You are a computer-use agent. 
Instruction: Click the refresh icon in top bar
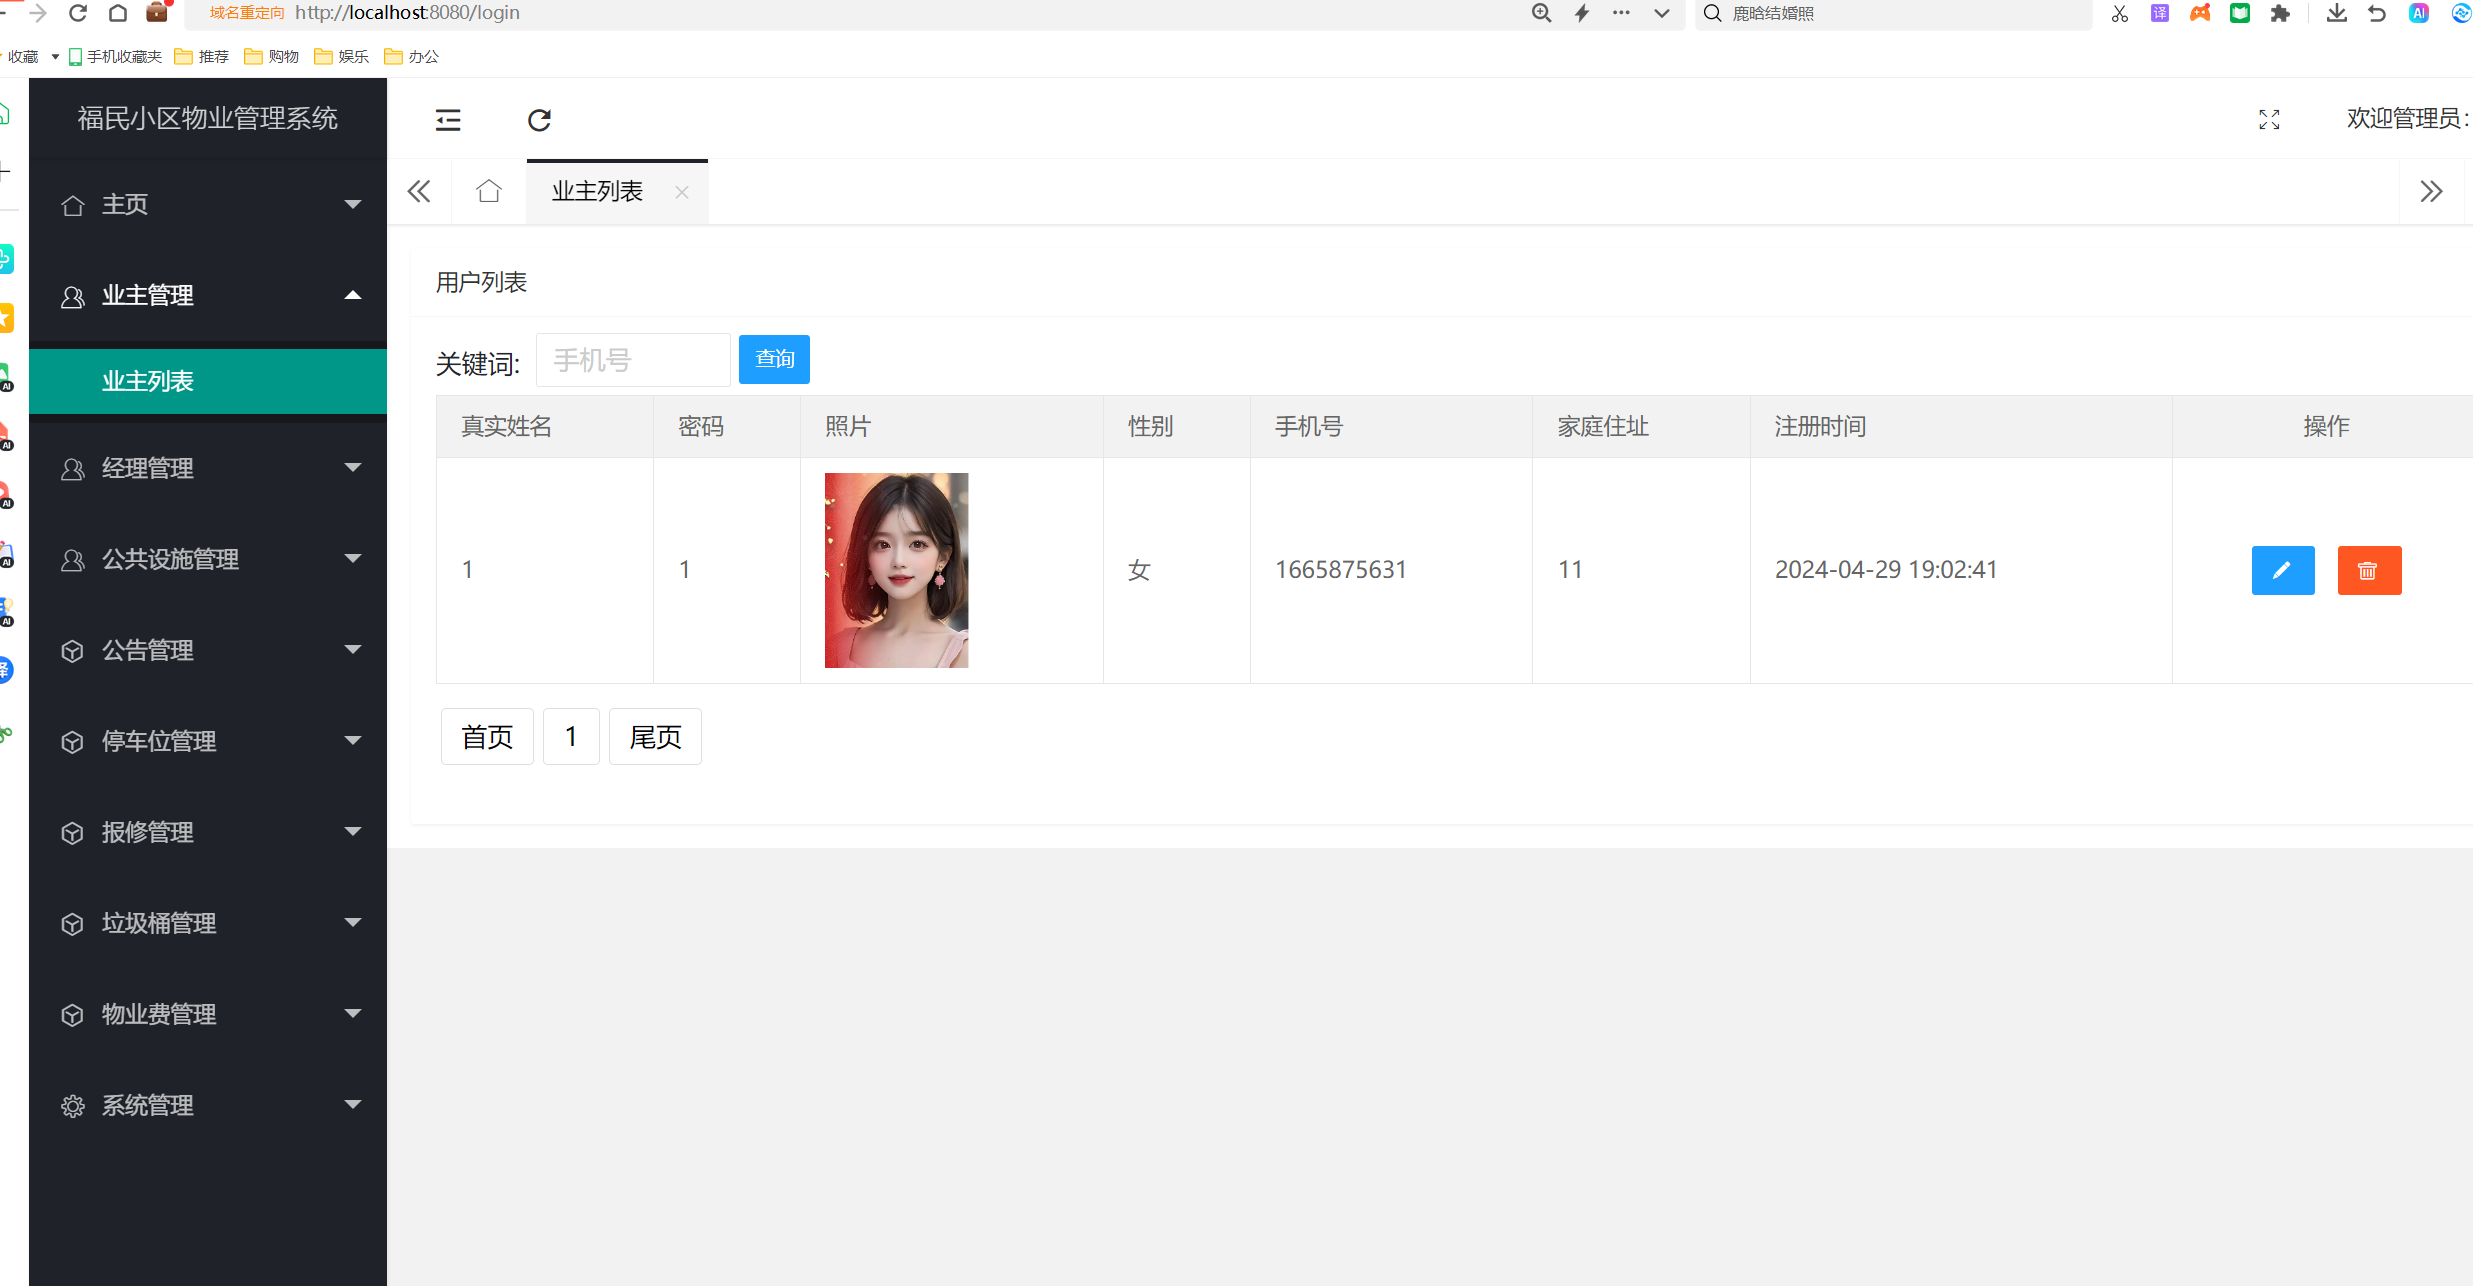point(539,120)
